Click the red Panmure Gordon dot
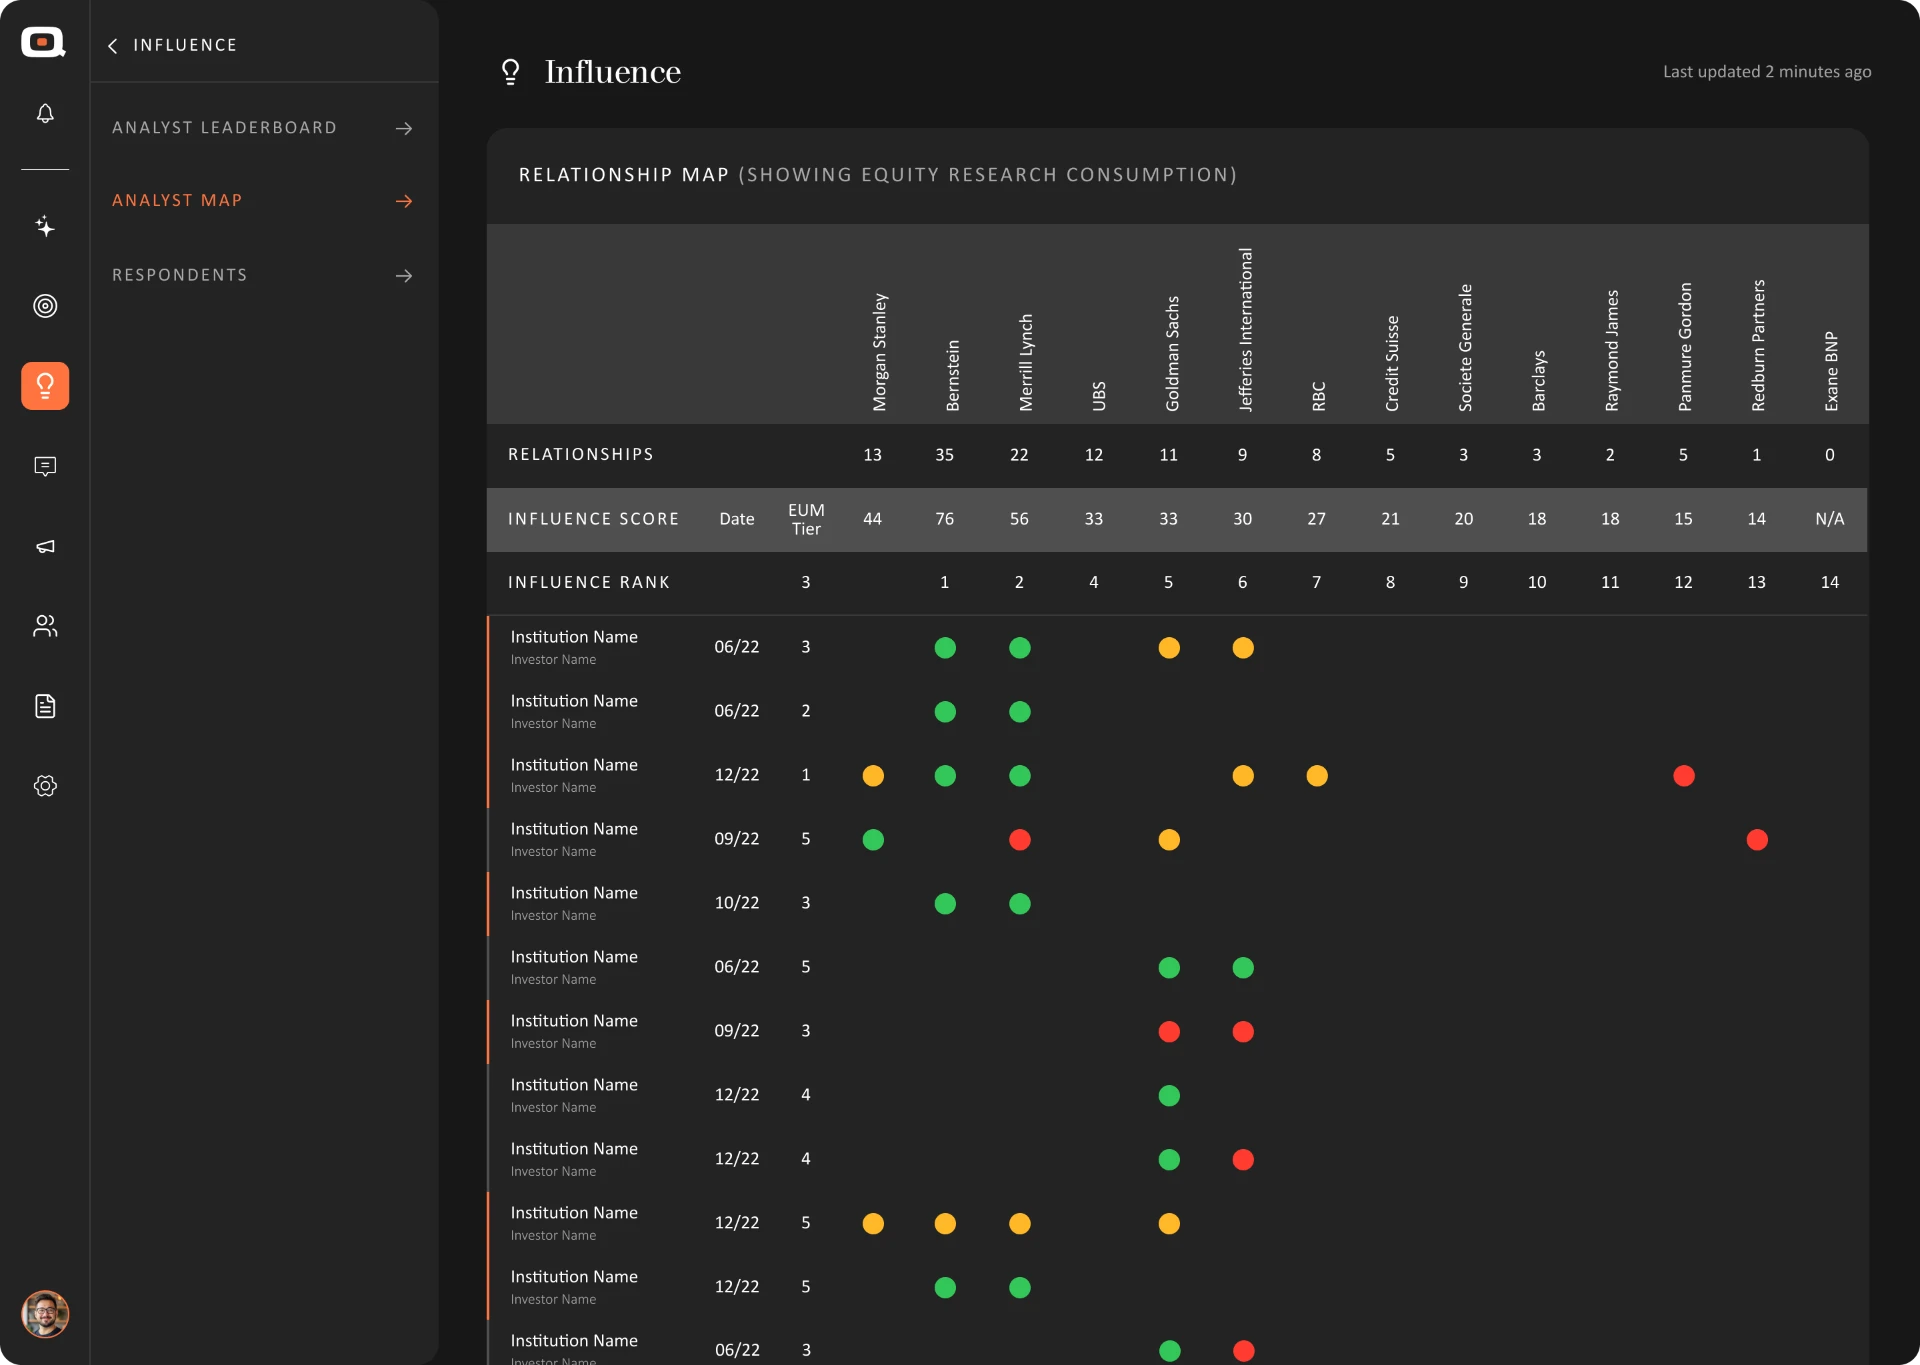 click(1684, 776)
